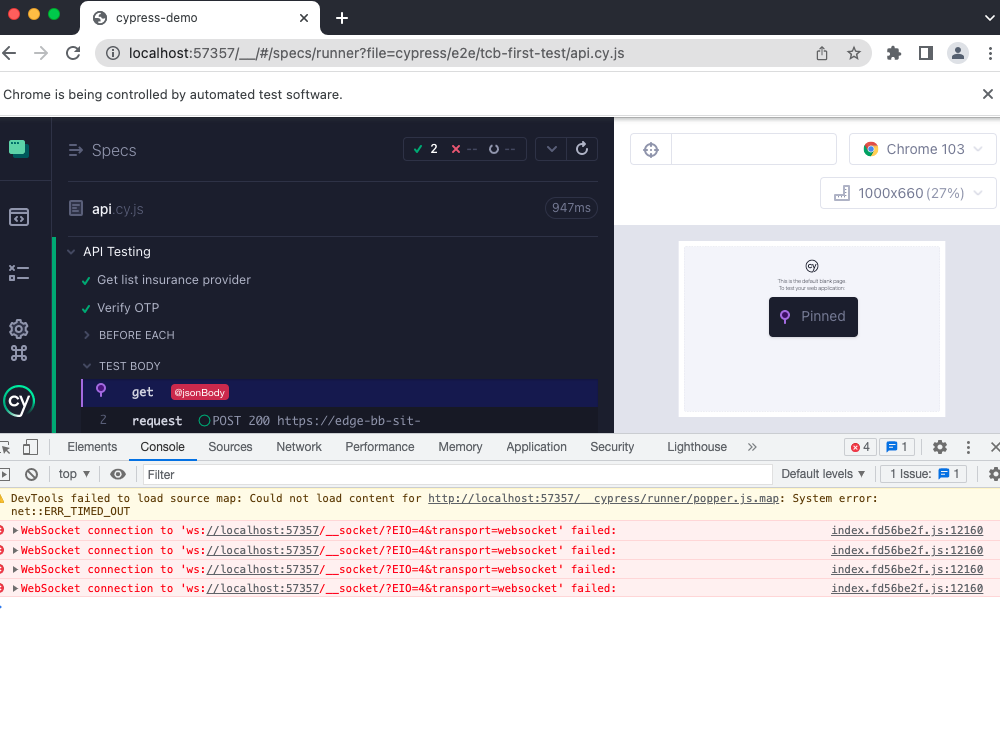Open the 1000x660 viewport dropdown
Viewport: 1000px width, 730px height.
pos(908,193)
